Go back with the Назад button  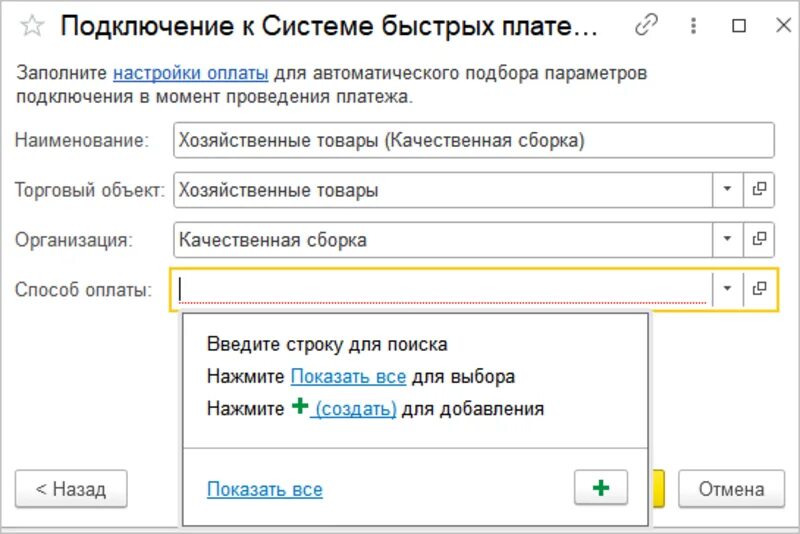(71, 489)
